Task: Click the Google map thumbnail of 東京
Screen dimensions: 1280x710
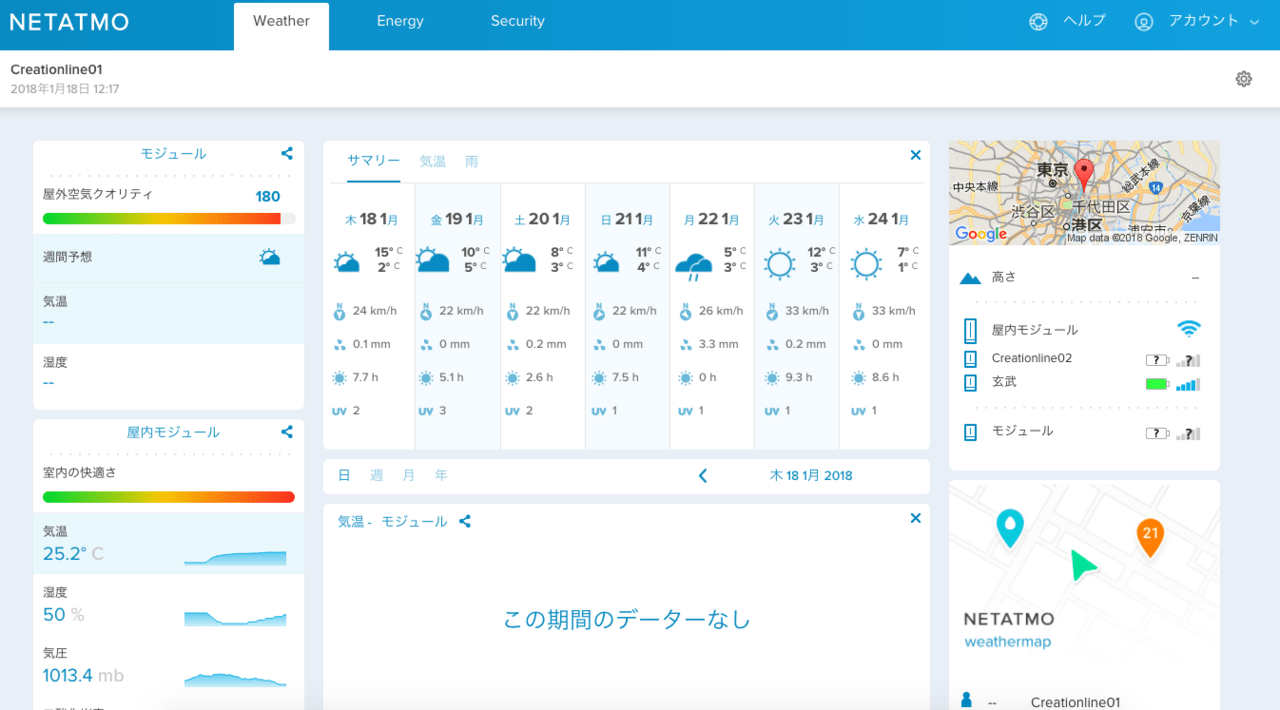Action: (1084, 193)
